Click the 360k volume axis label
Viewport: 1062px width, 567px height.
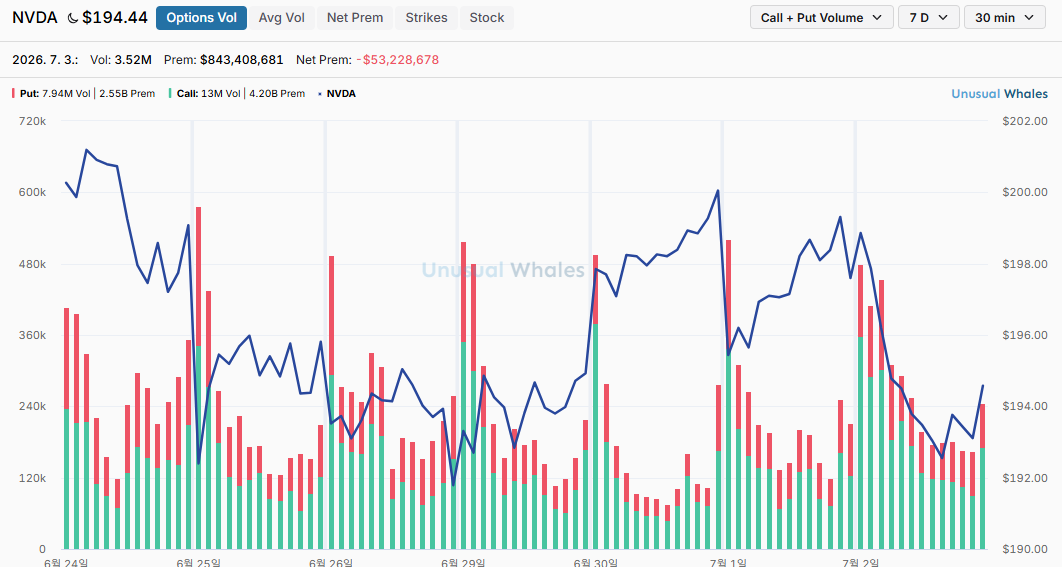[33, 335]
